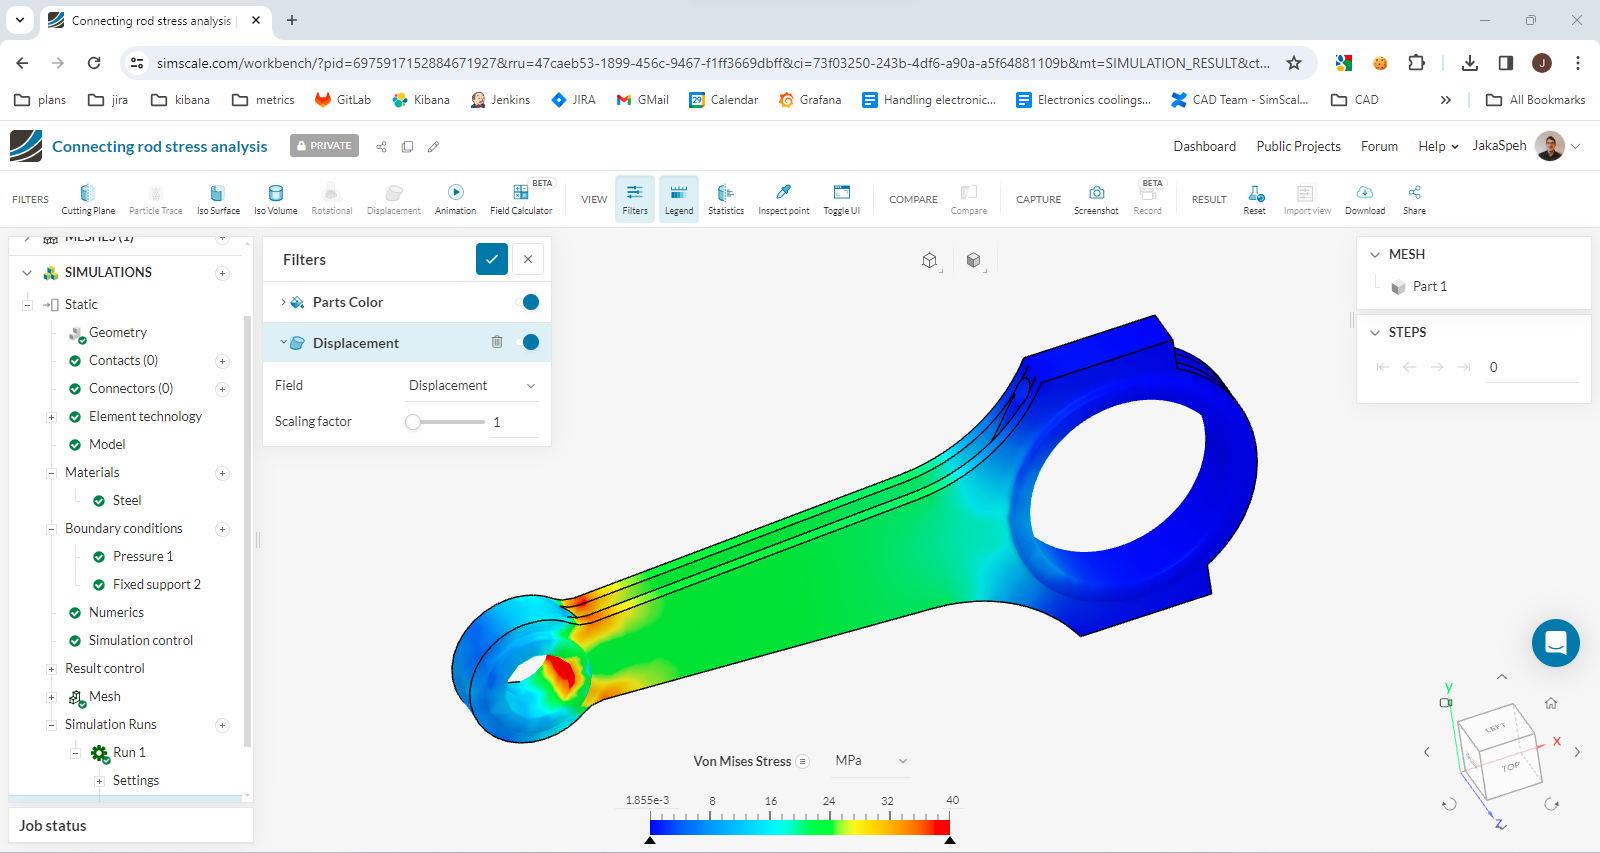Screen dimensions: 1600x853
Task: Open the Connecting rod stress analysis project title
Action: click(160, 147)
